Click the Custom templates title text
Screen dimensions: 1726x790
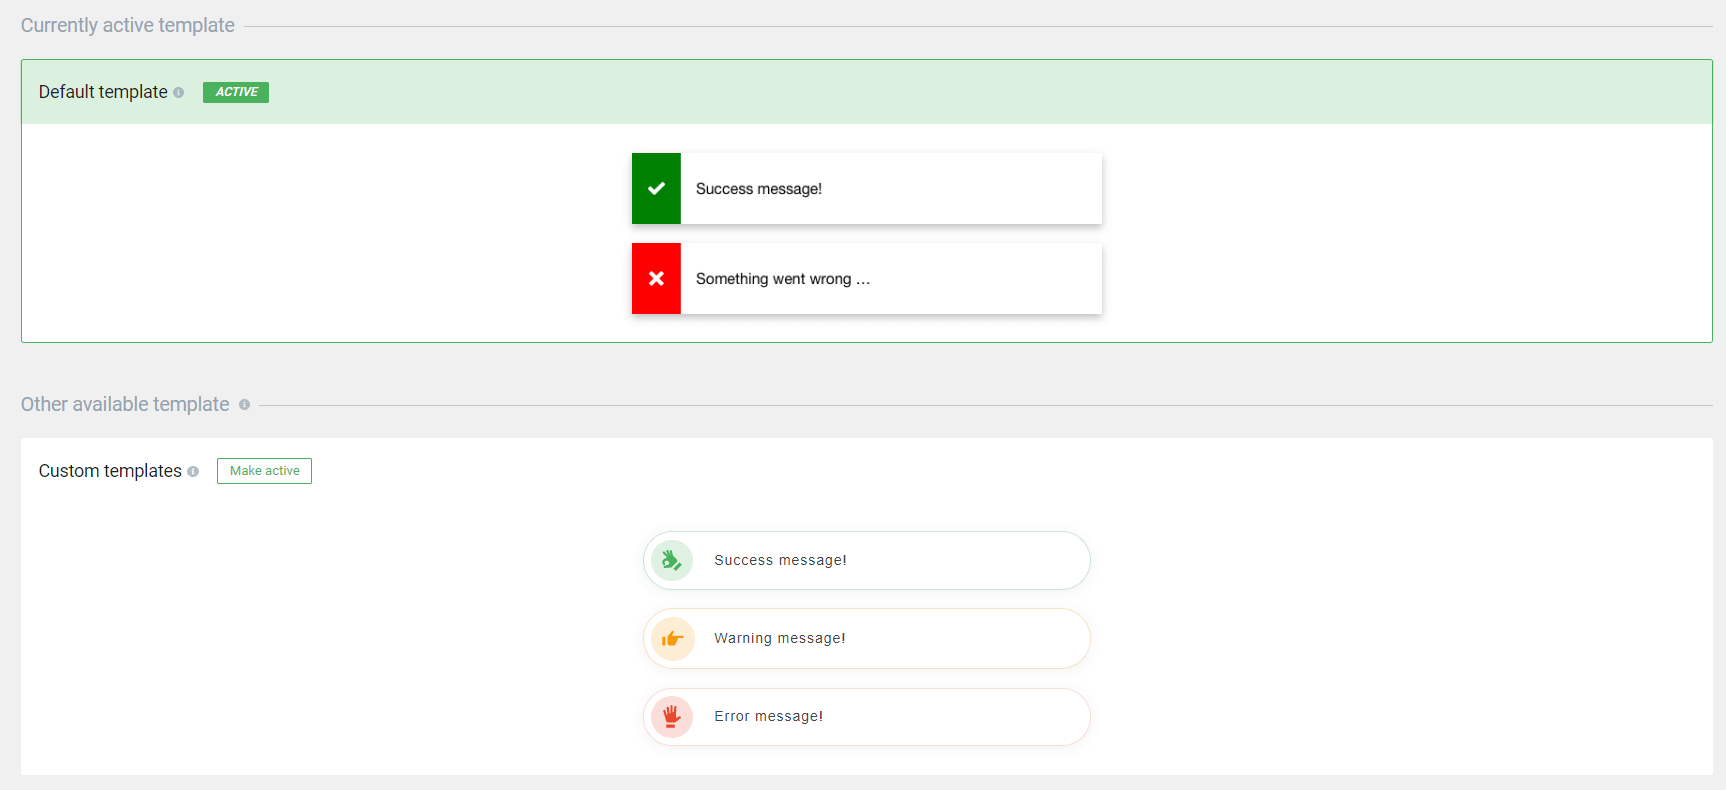coord(110,471)
